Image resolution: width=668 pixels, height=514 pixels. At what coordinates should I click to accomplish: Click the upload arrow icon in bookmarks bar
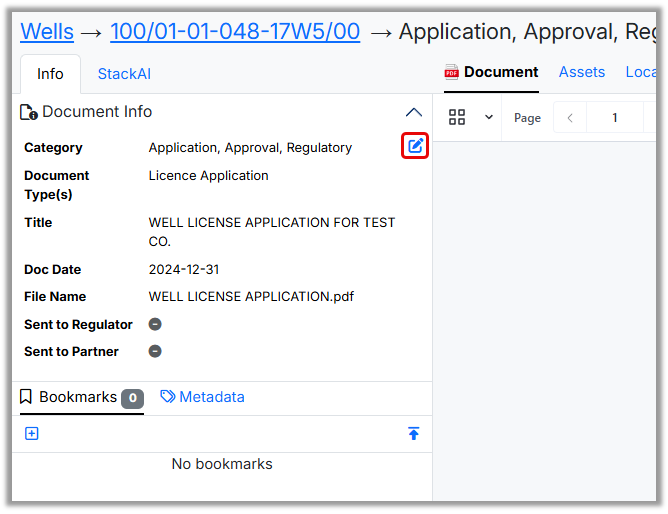click(413, 434)
